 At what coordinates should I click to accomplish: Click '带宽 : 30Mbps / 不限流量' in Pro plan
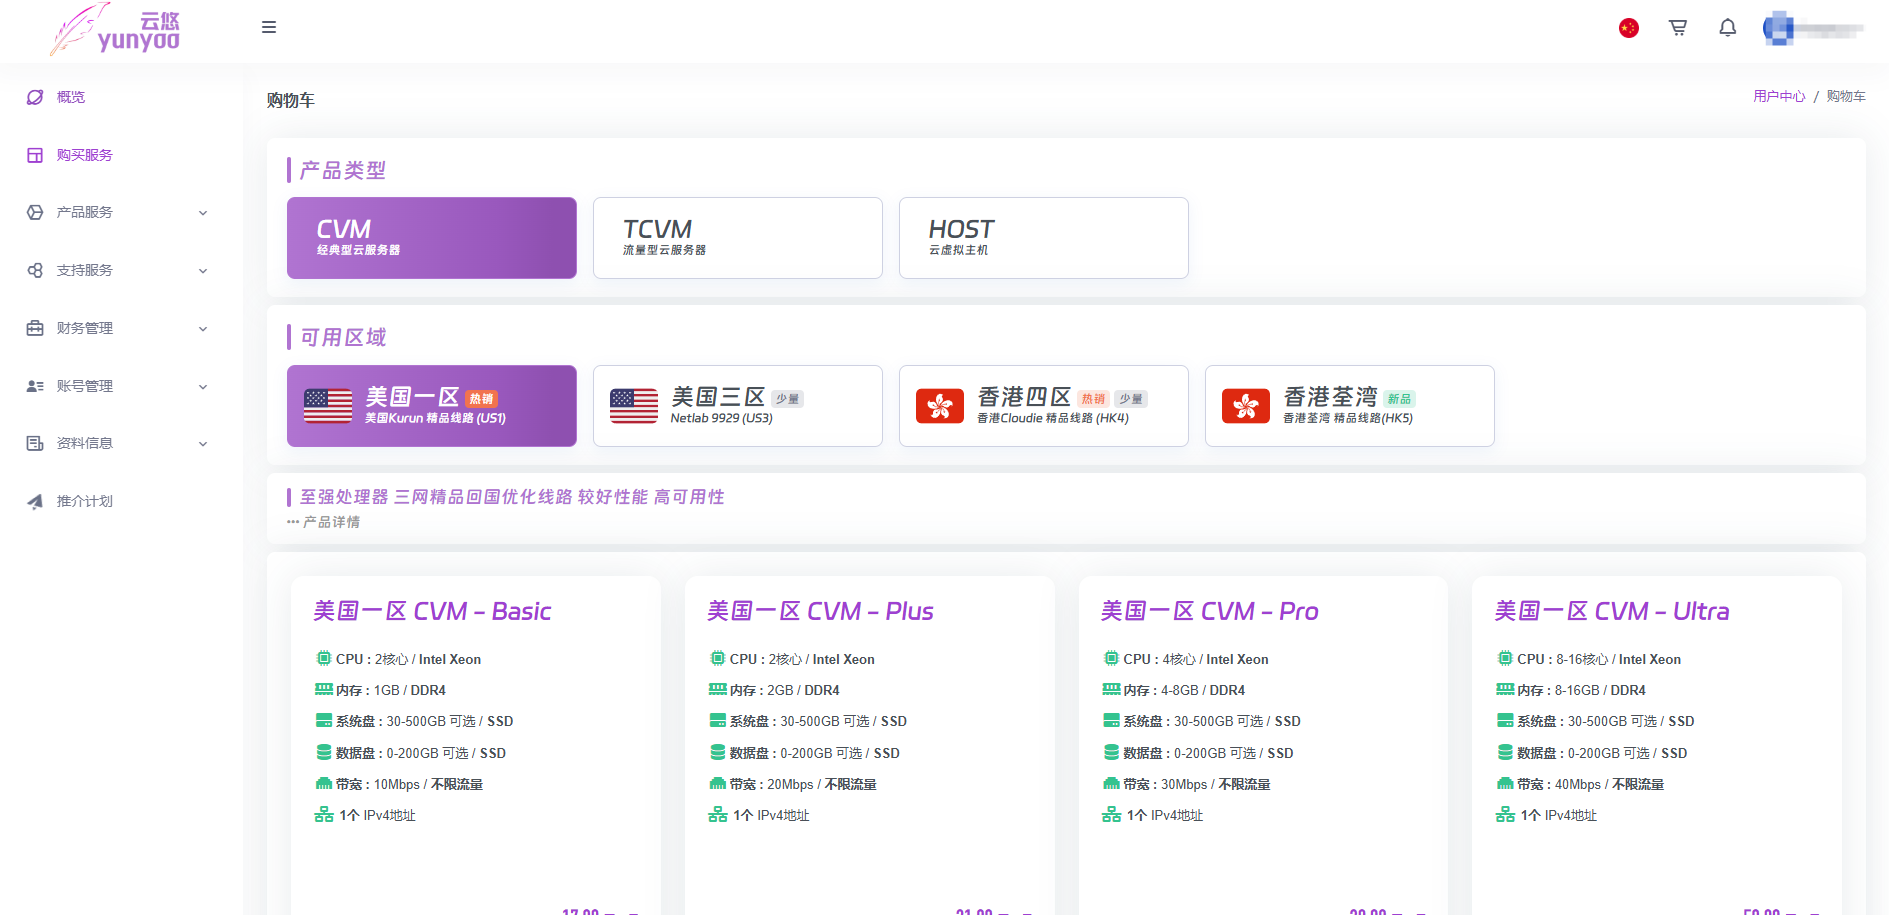pos(1197,784)
